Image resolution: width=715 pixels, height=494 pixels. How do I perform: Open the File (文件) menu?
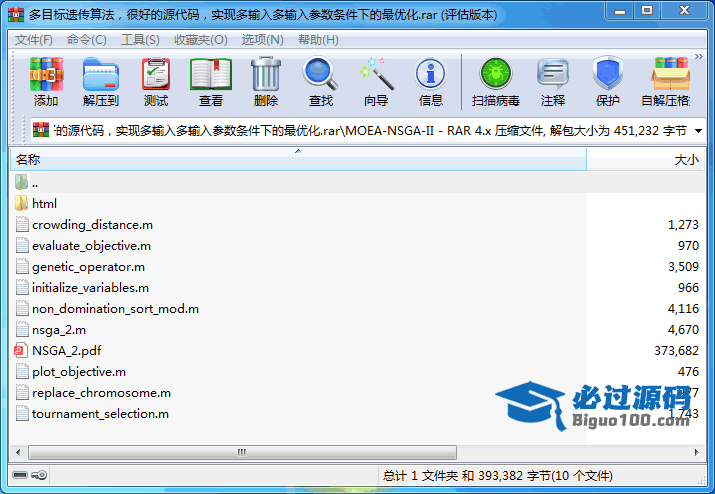[x=34, y=40]
